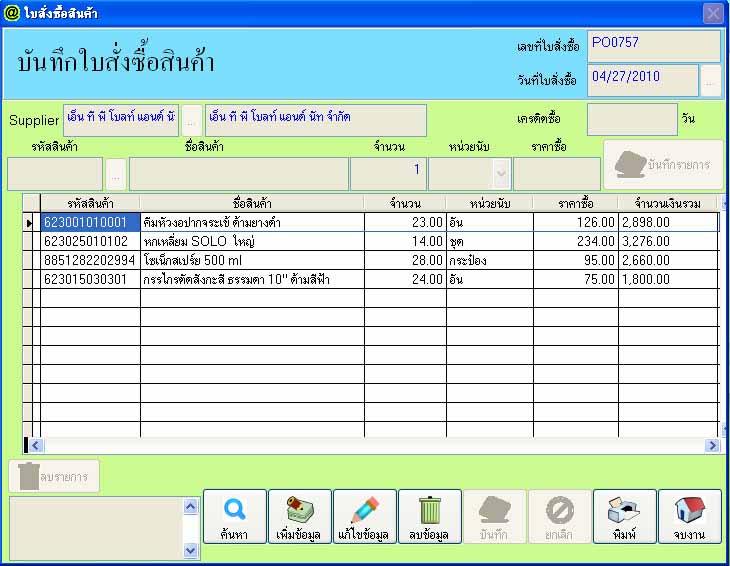Click the delete item button (ลบรายการ)
This screenshot has width=730, height=566.
pyautogui.click(x=54, y=476)
